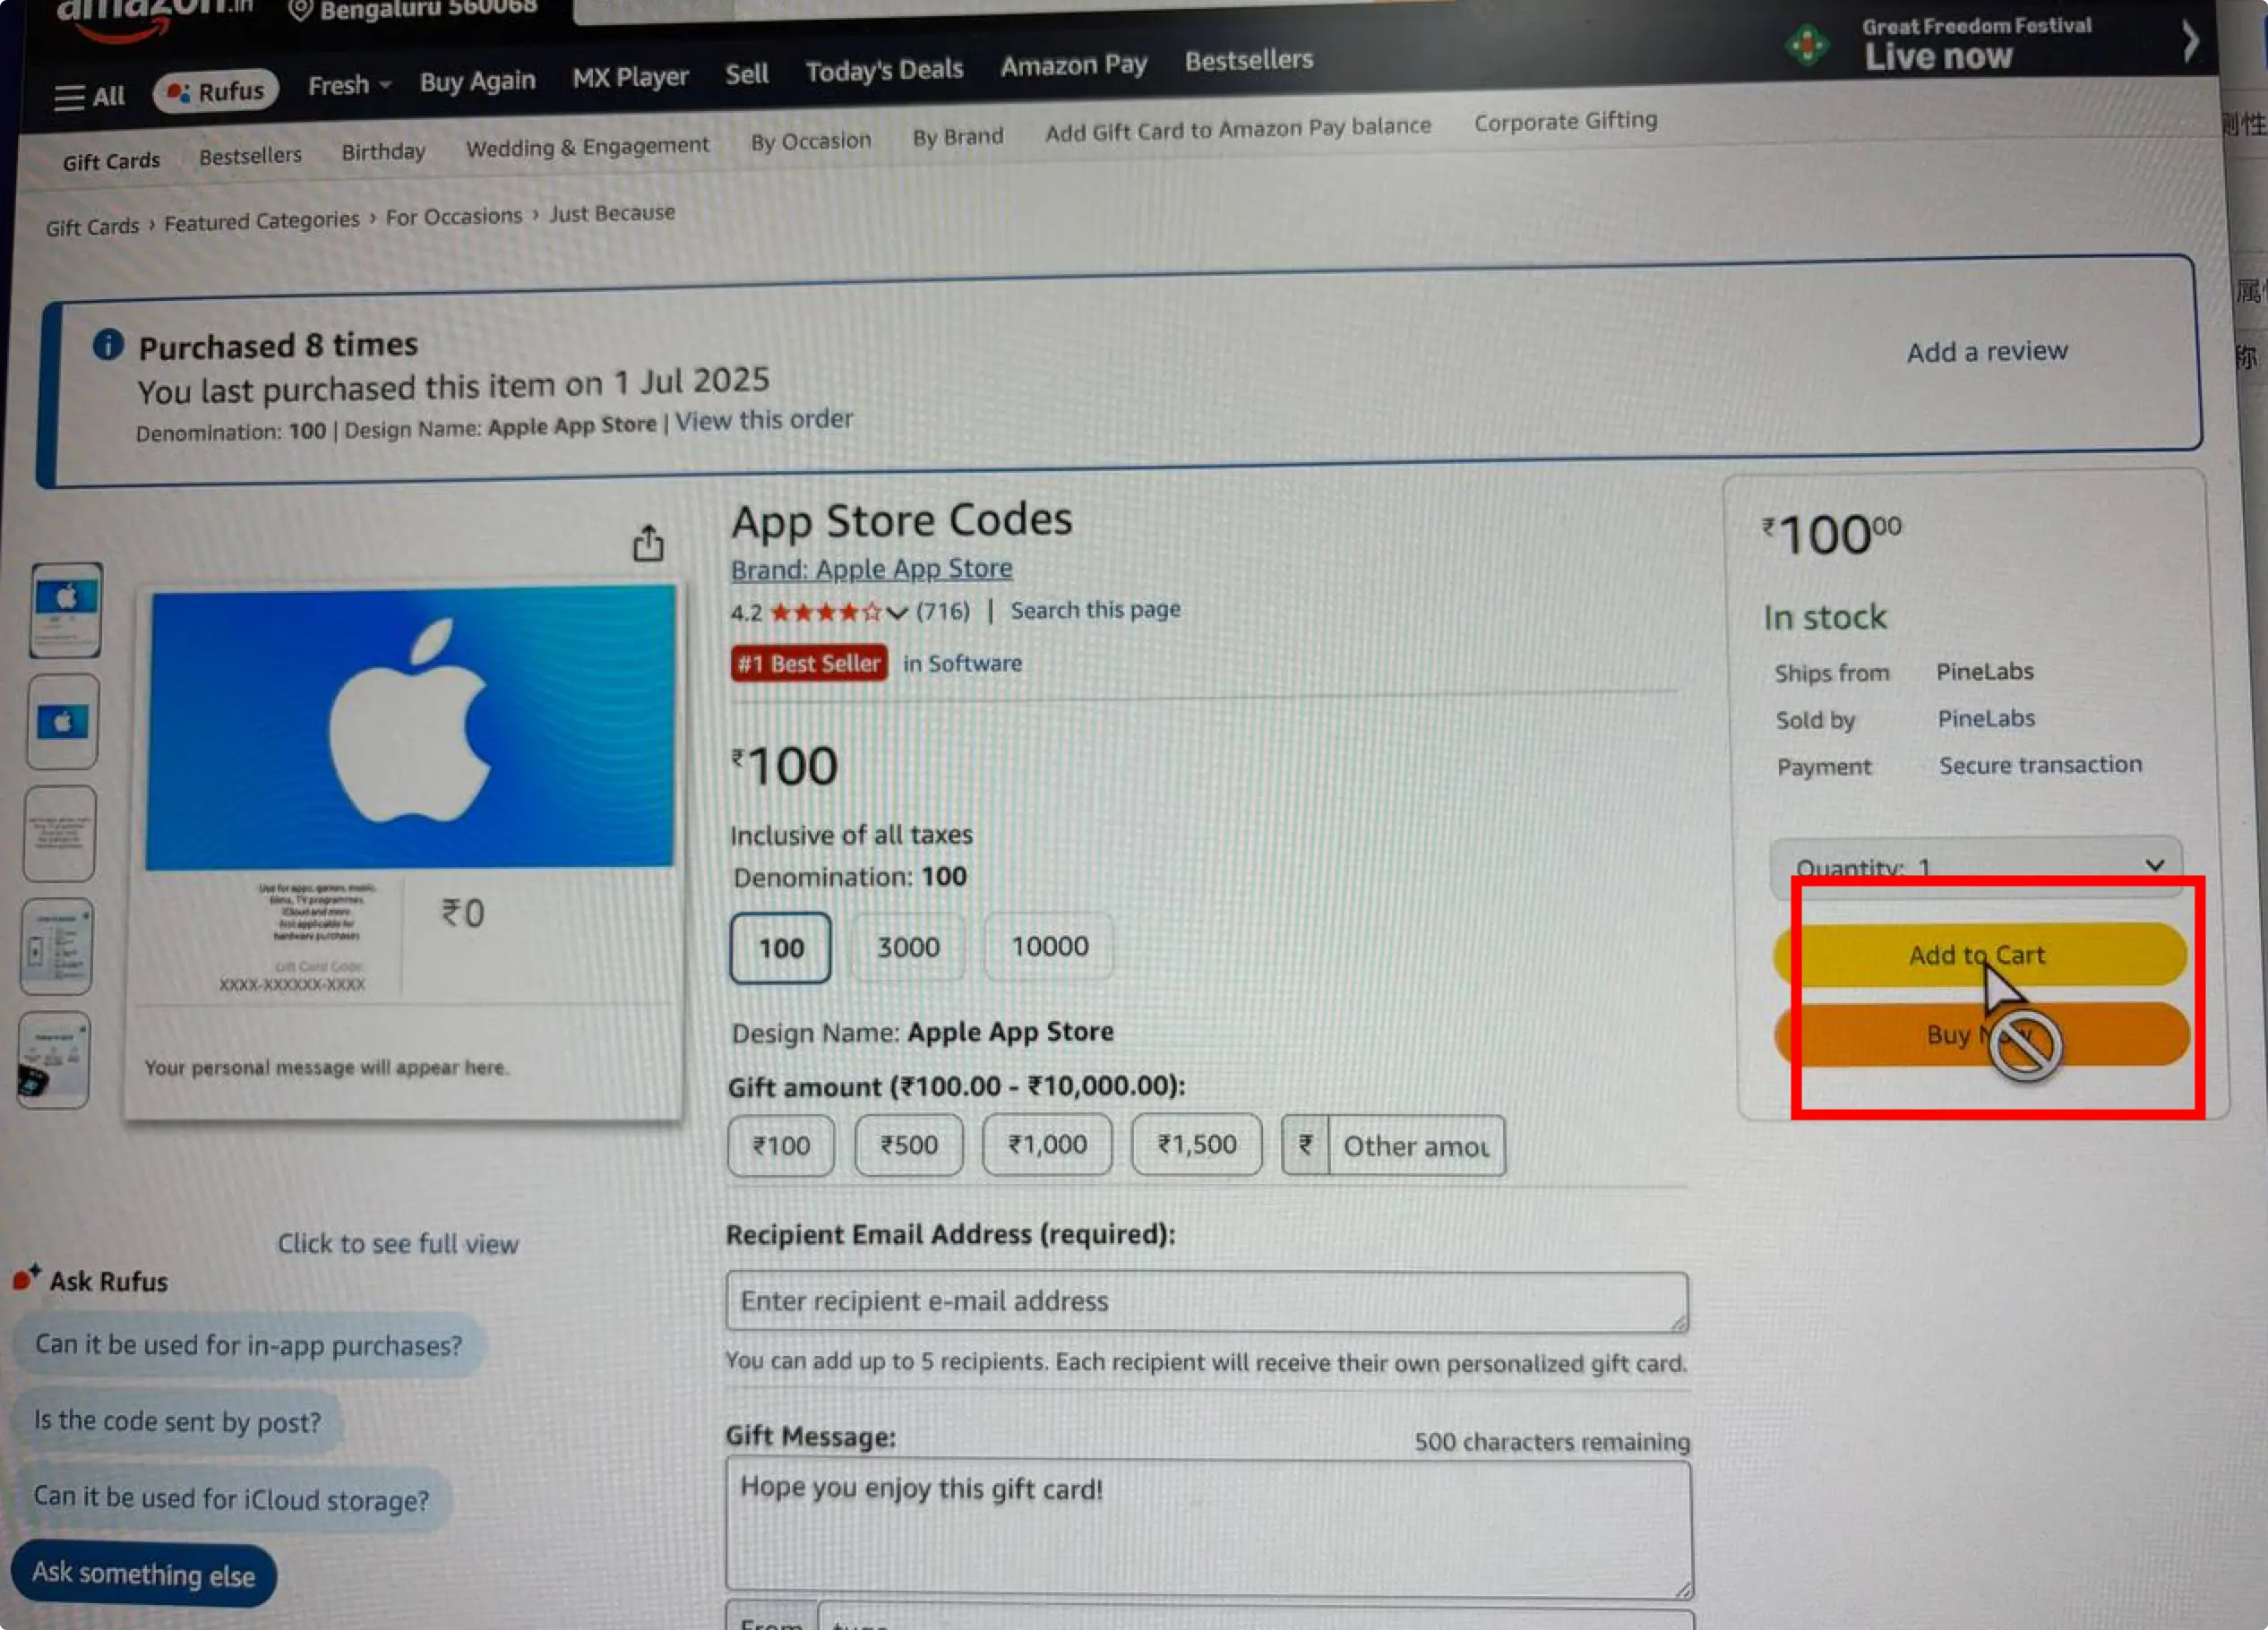
Task: Open MX Player in navigation bar
Action: pyautogui.click(x=630, y=77)
